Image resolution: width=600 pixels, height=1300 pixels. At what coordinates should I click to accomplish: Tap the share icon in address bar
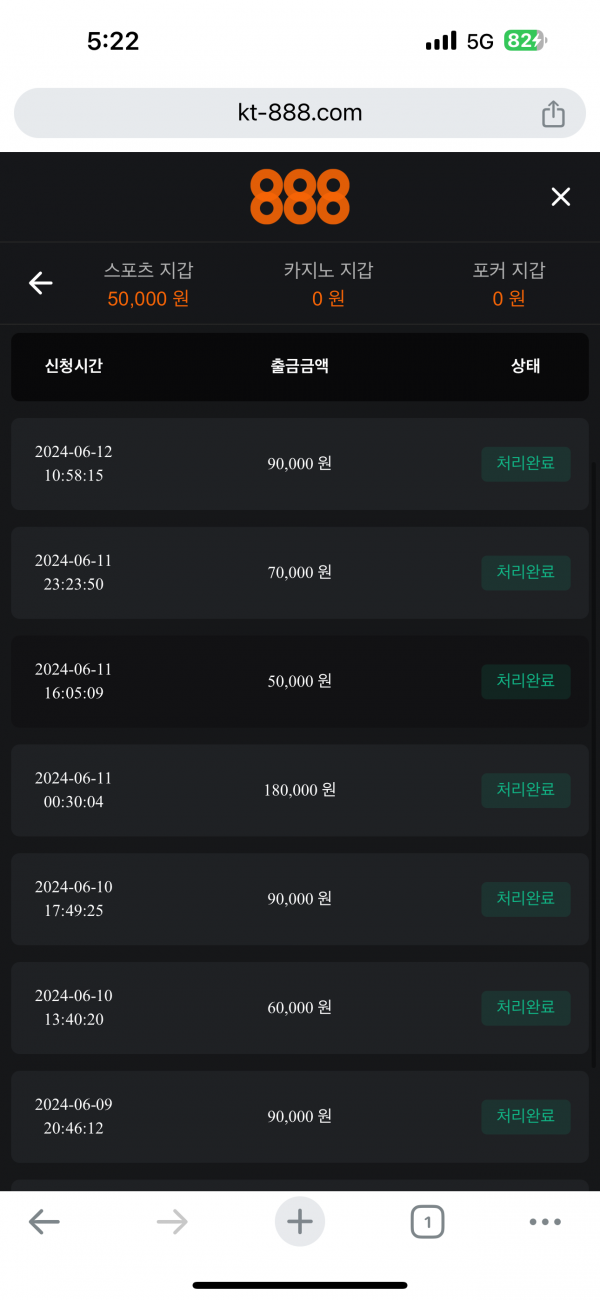pos(553,114)
